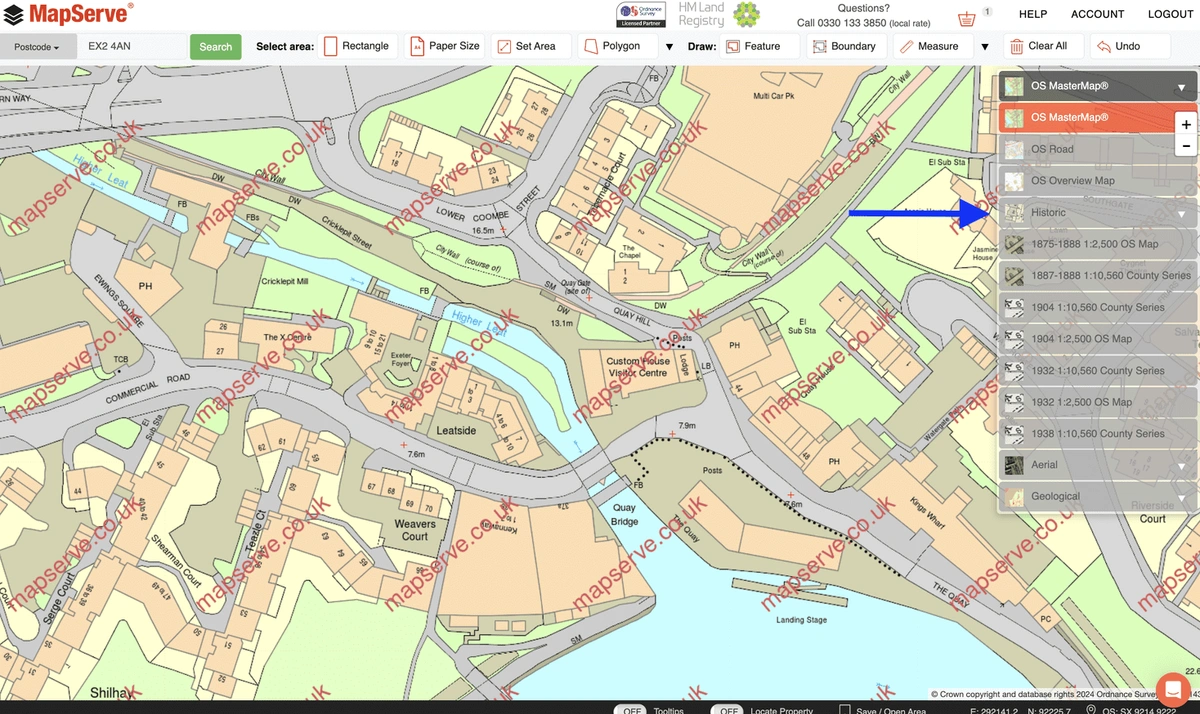This screenshot has height=714, width=1200.
Task: Check the Save / Open Area checkbox
Action: [x=845, y=710]
